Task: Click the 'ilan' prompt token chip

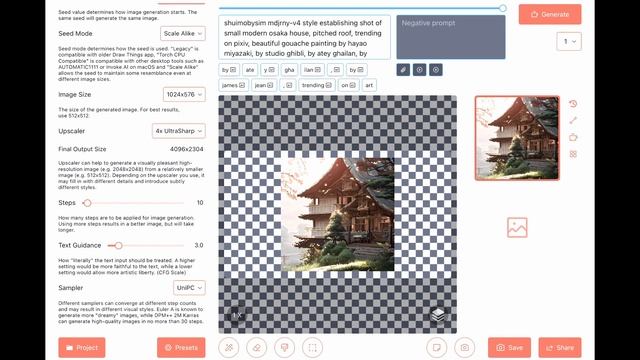Action: [312, 70]
